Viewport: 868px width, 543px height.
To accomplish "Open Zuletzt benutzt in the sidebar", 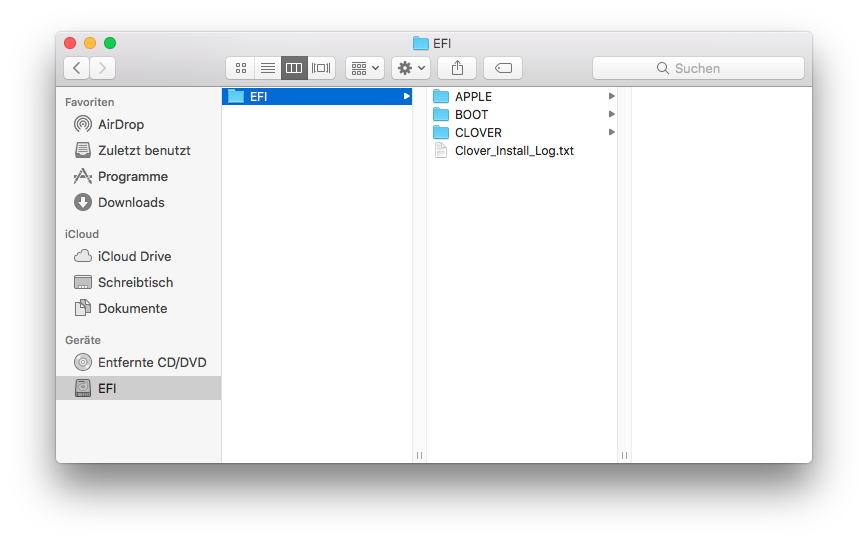I will (x=138, y=150).
